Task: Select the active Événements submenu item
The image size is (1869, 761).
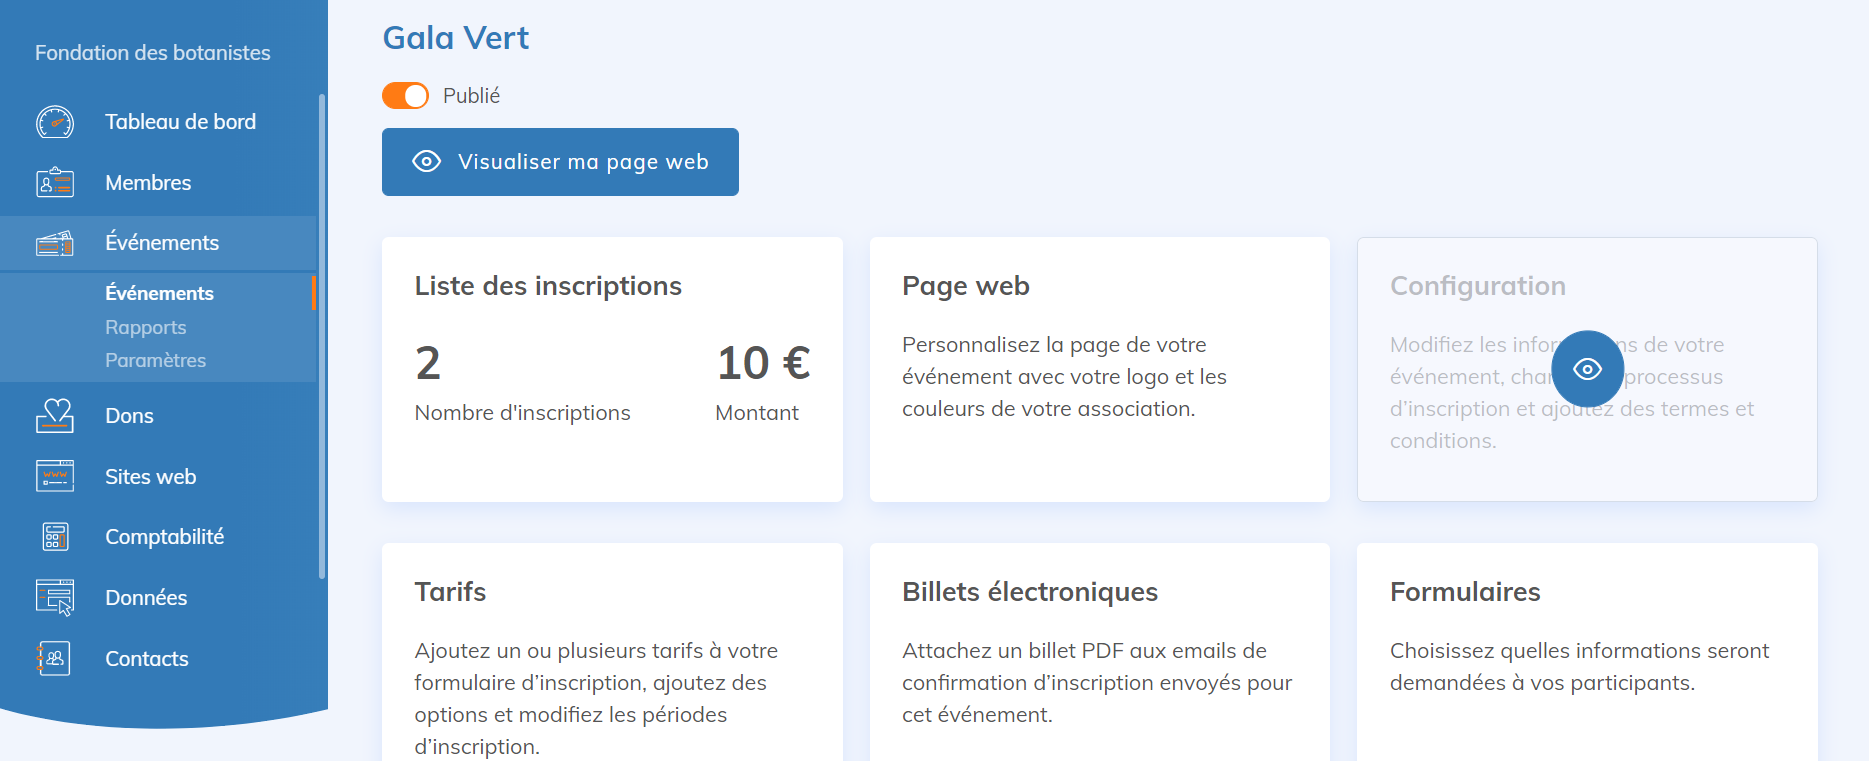Action: [x=159, y=293]
